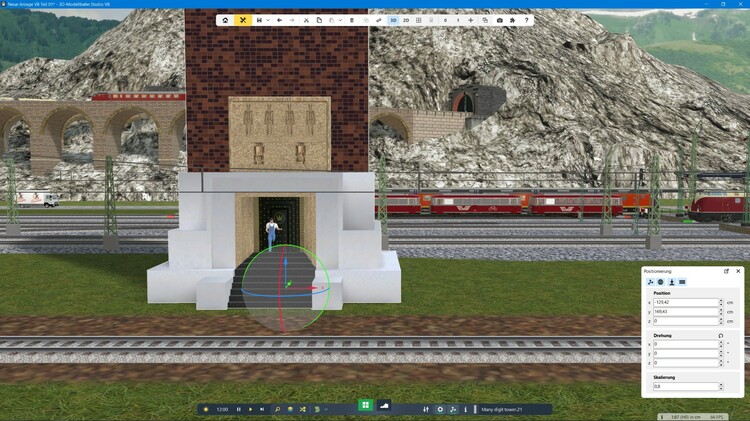Click the Drehung x field
Viewport: 750px width, 421px height.
(685, 344)
